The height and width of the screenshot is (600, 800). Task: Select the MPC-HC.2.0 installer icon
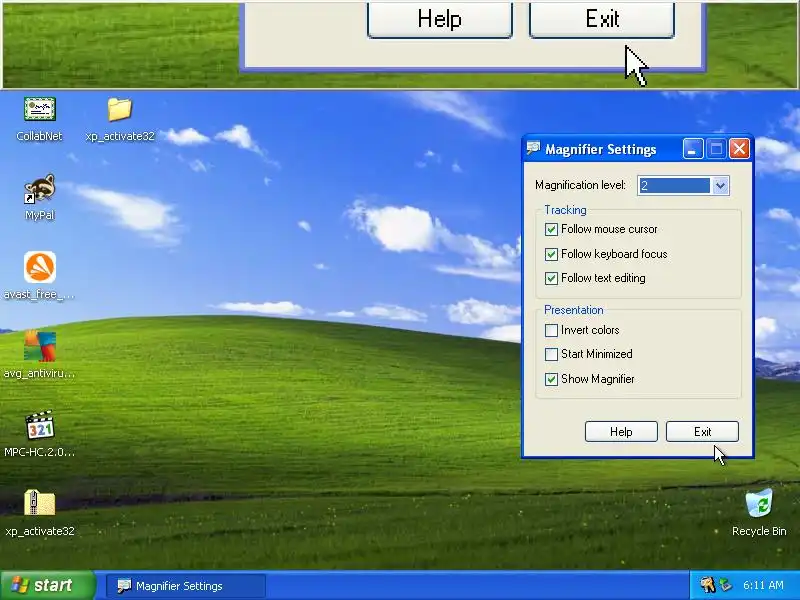coord(40,425)
